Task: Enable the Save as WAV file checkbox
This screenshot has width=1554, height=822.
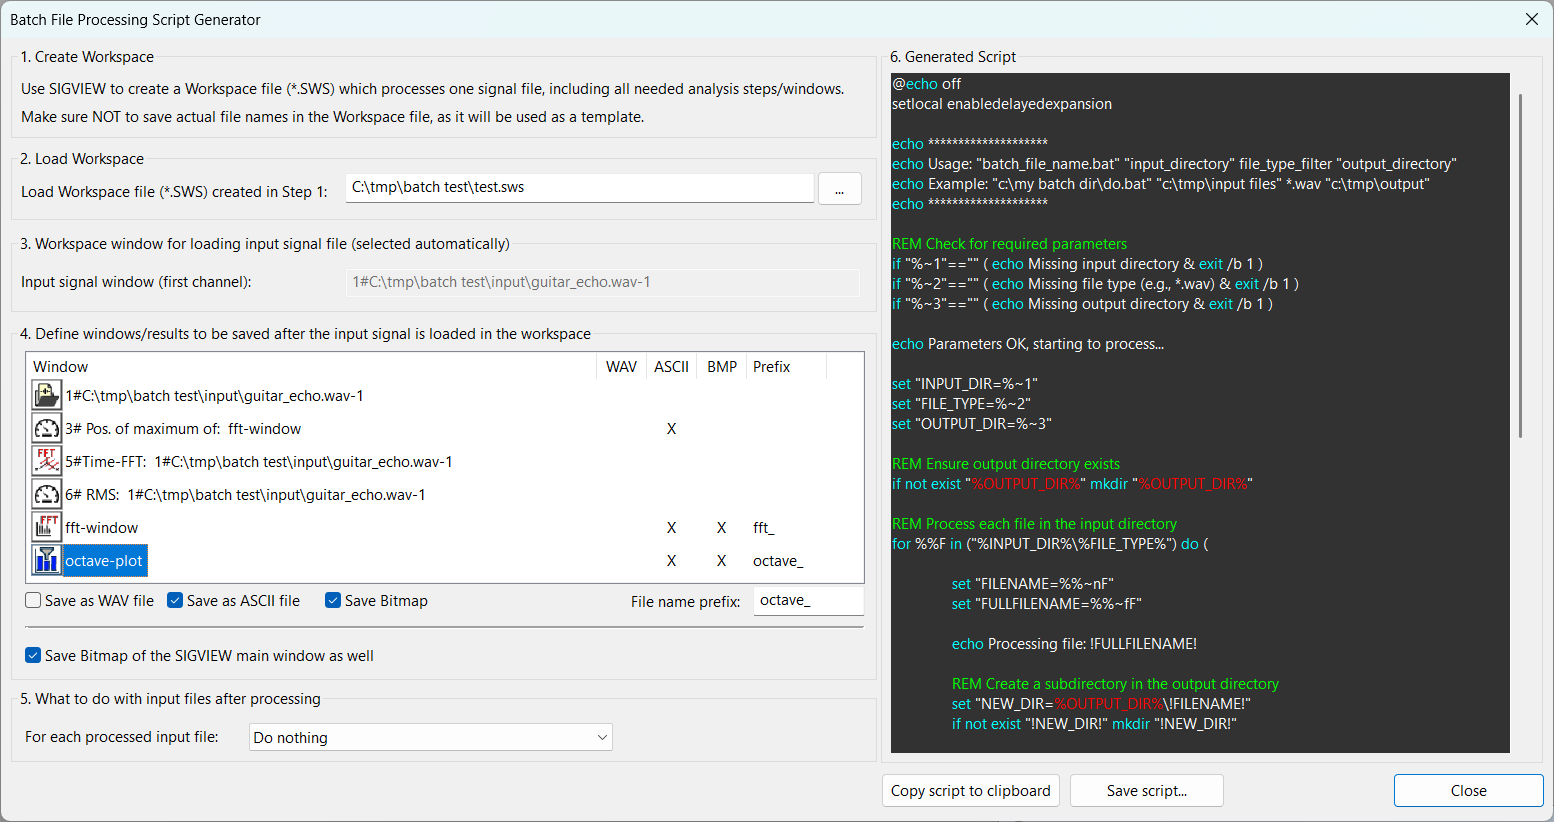Action: coord(34,601)
